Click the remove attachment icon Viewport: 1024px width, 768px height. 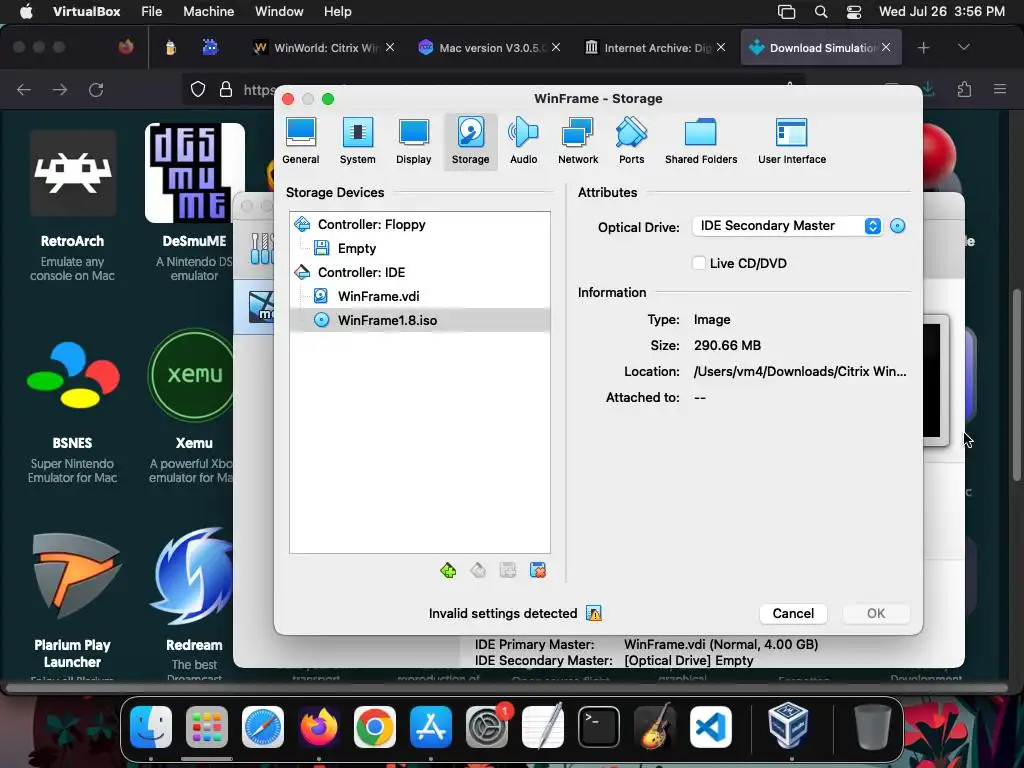(537, 571)
